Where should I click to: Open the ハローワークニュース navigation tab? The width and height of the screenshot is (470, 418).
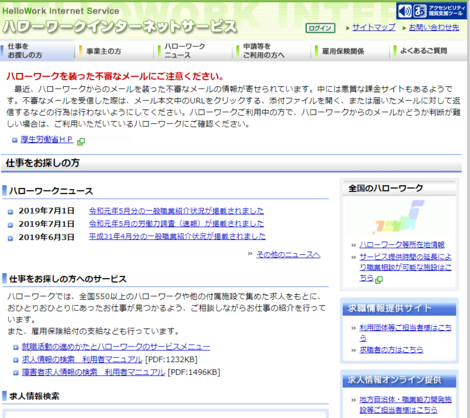click(x=193, y=51)
